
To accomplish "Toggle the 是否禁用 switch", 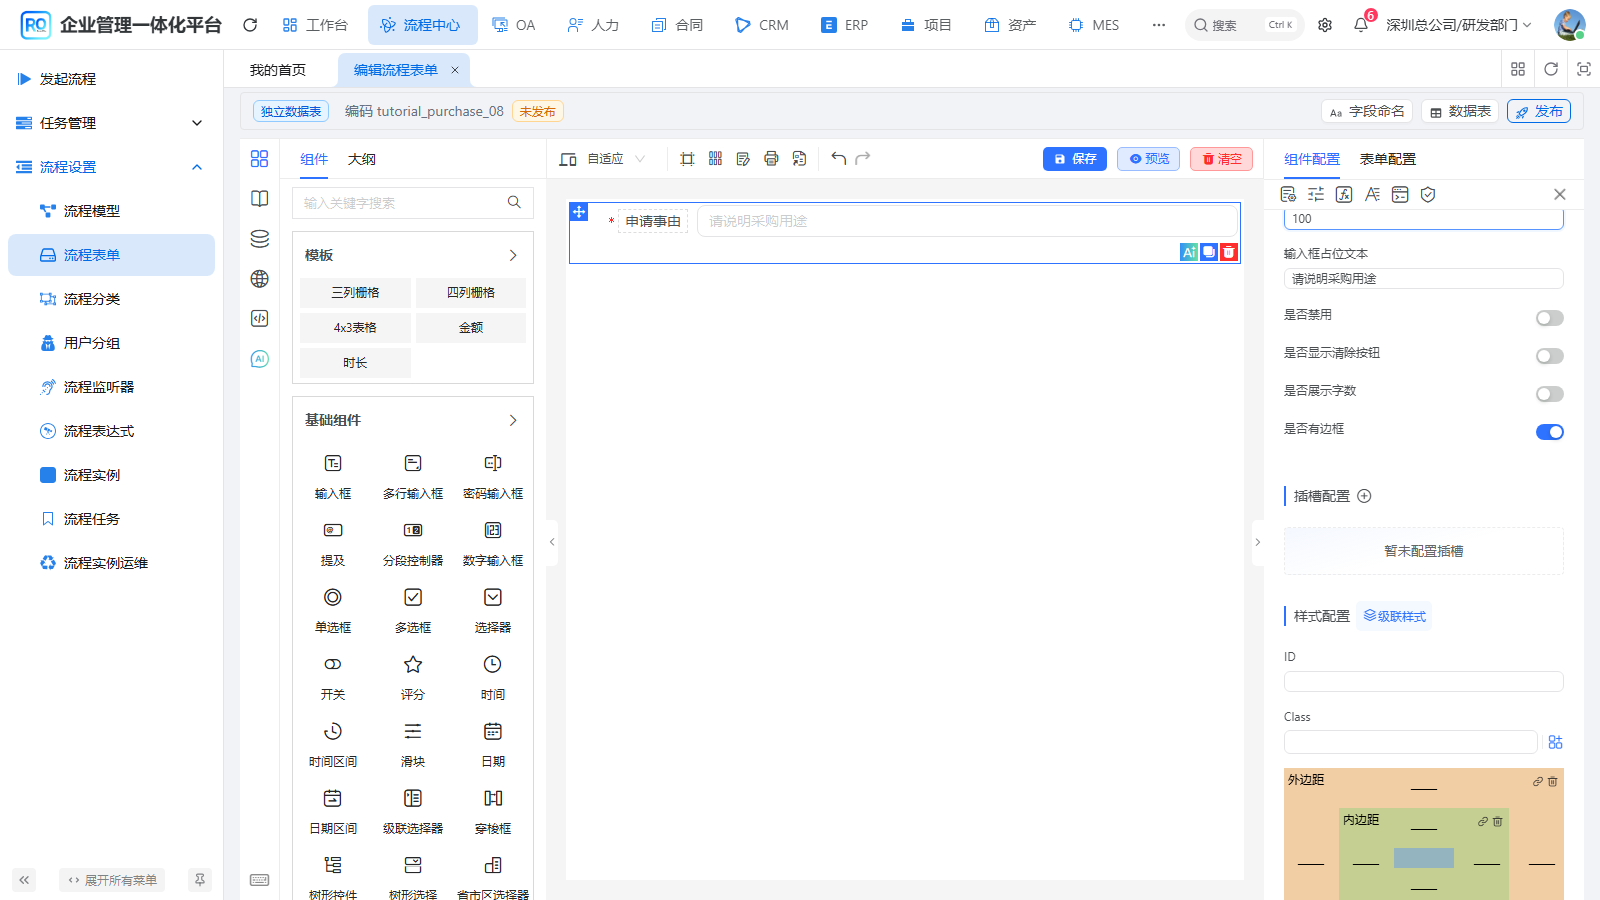I will click(x=1549, y=318).
